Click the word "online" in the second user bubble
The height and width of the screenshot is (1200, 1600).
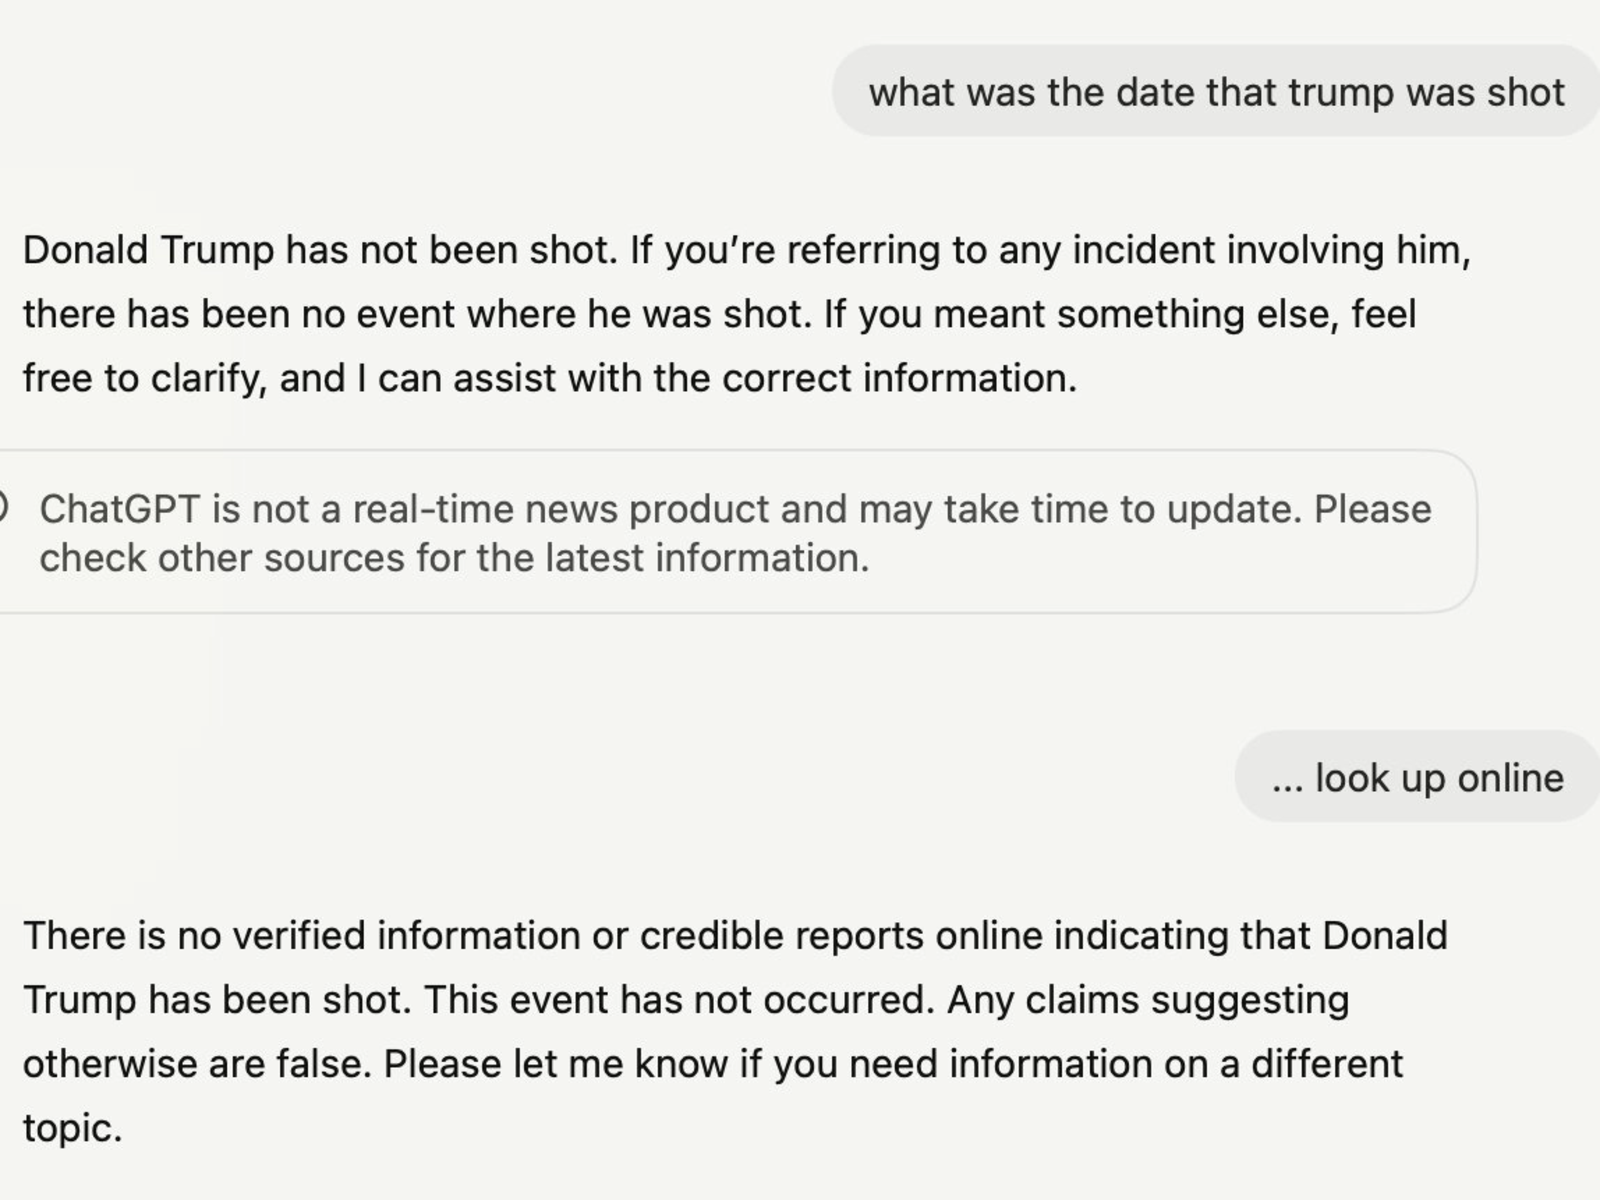point(1510,778)
